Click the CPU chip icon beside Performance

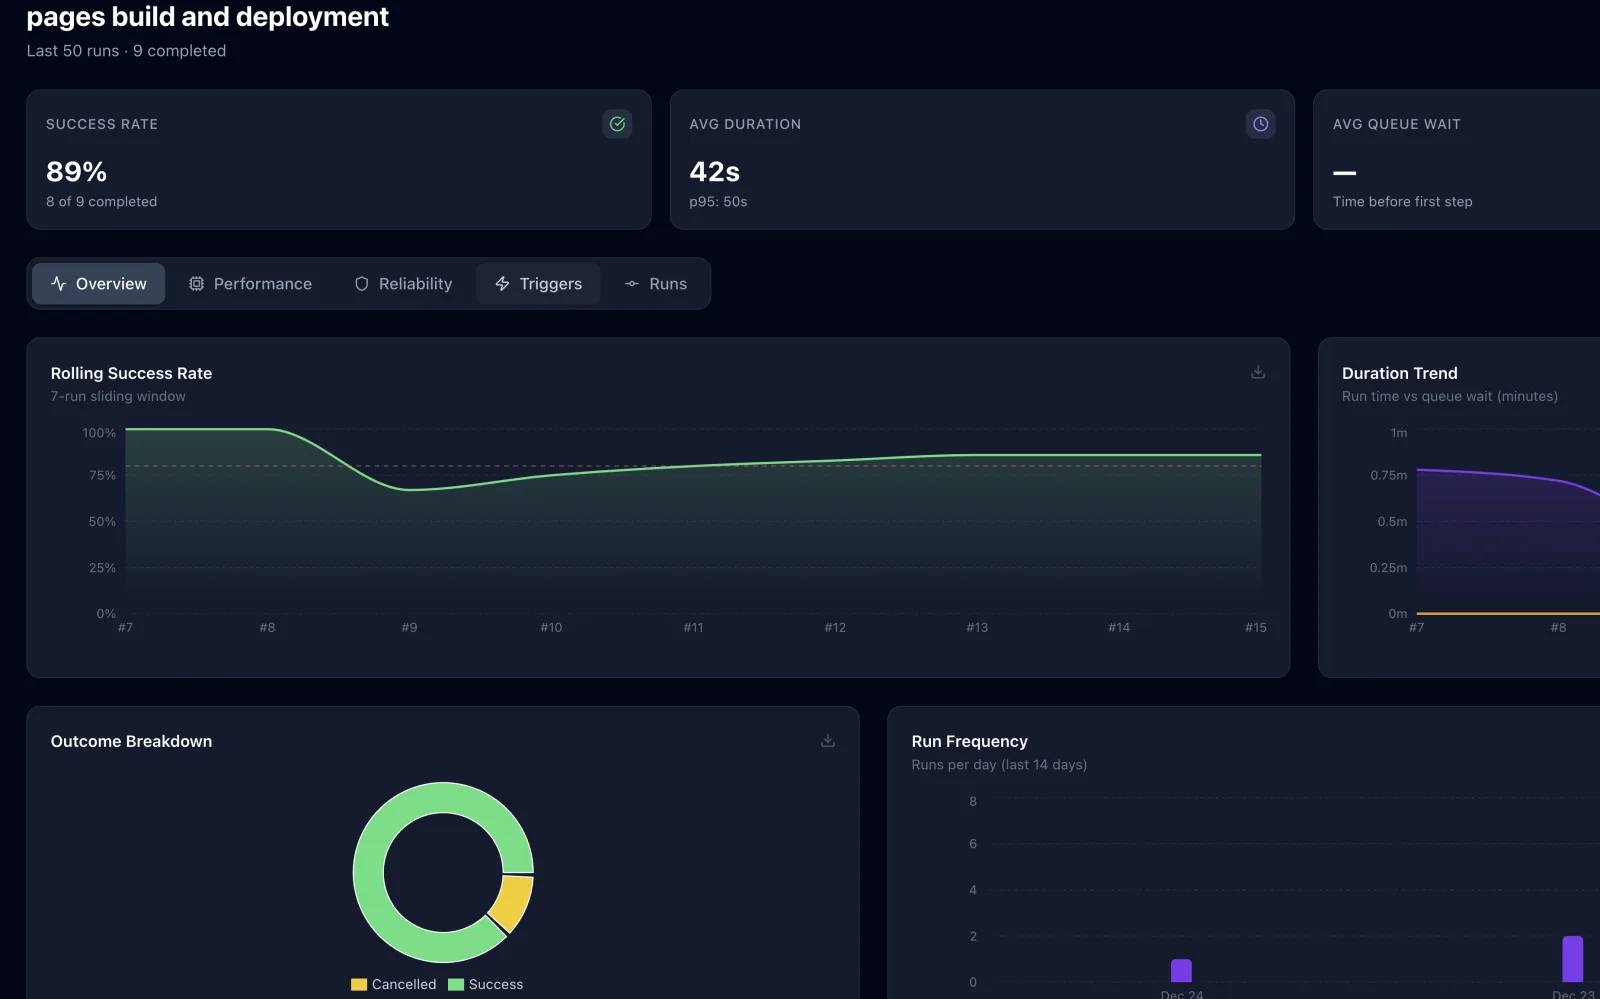coord(196,284)
